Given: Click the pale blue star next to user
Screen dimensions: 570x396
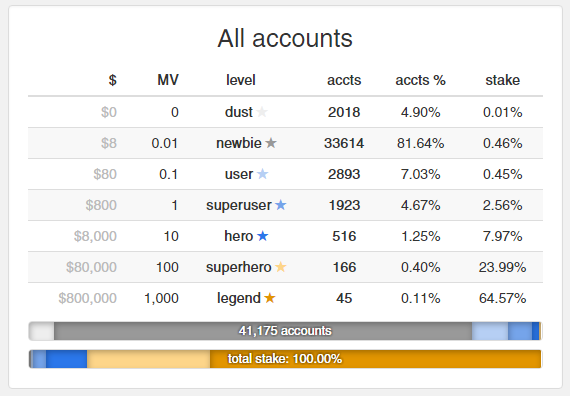Looking at the screenshot, I should 262,174.
